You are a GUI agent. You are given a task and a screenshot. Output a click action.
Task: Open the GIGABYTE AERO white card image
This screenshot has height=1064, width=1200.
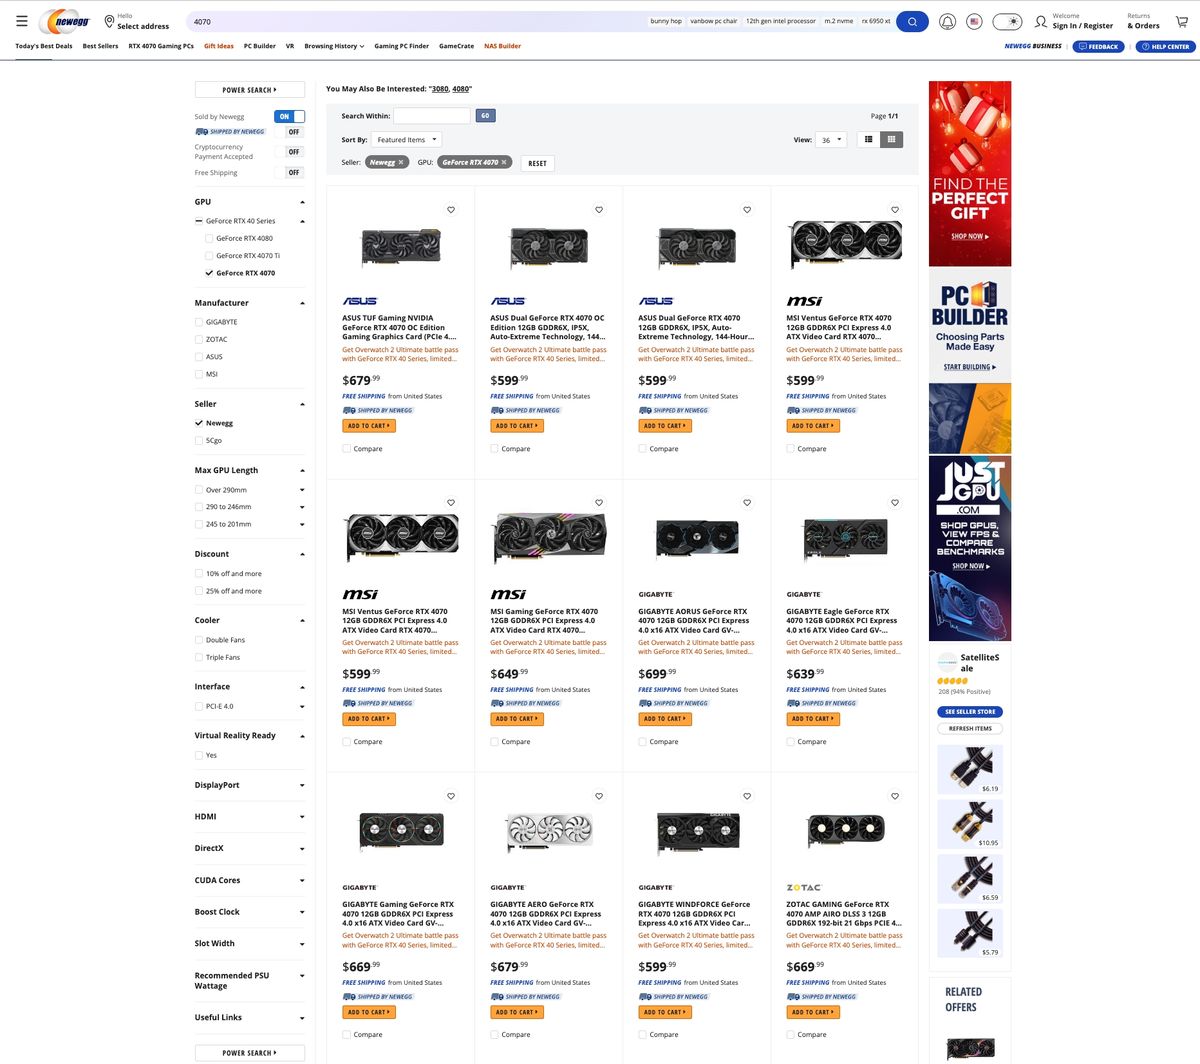549,832
